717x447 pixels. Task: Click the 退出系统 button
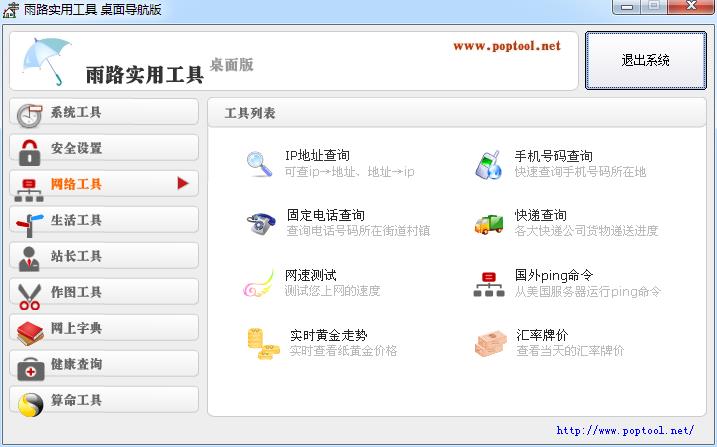point(646,60)
